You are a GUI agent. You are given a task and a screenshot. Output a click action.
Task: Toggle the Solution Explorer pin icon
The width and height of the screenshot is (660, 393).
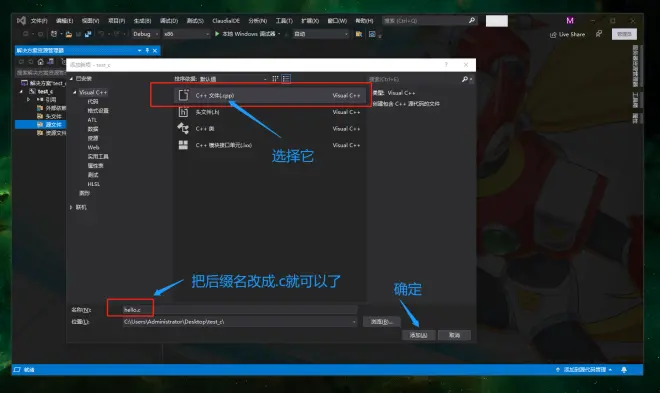point(147,50)
